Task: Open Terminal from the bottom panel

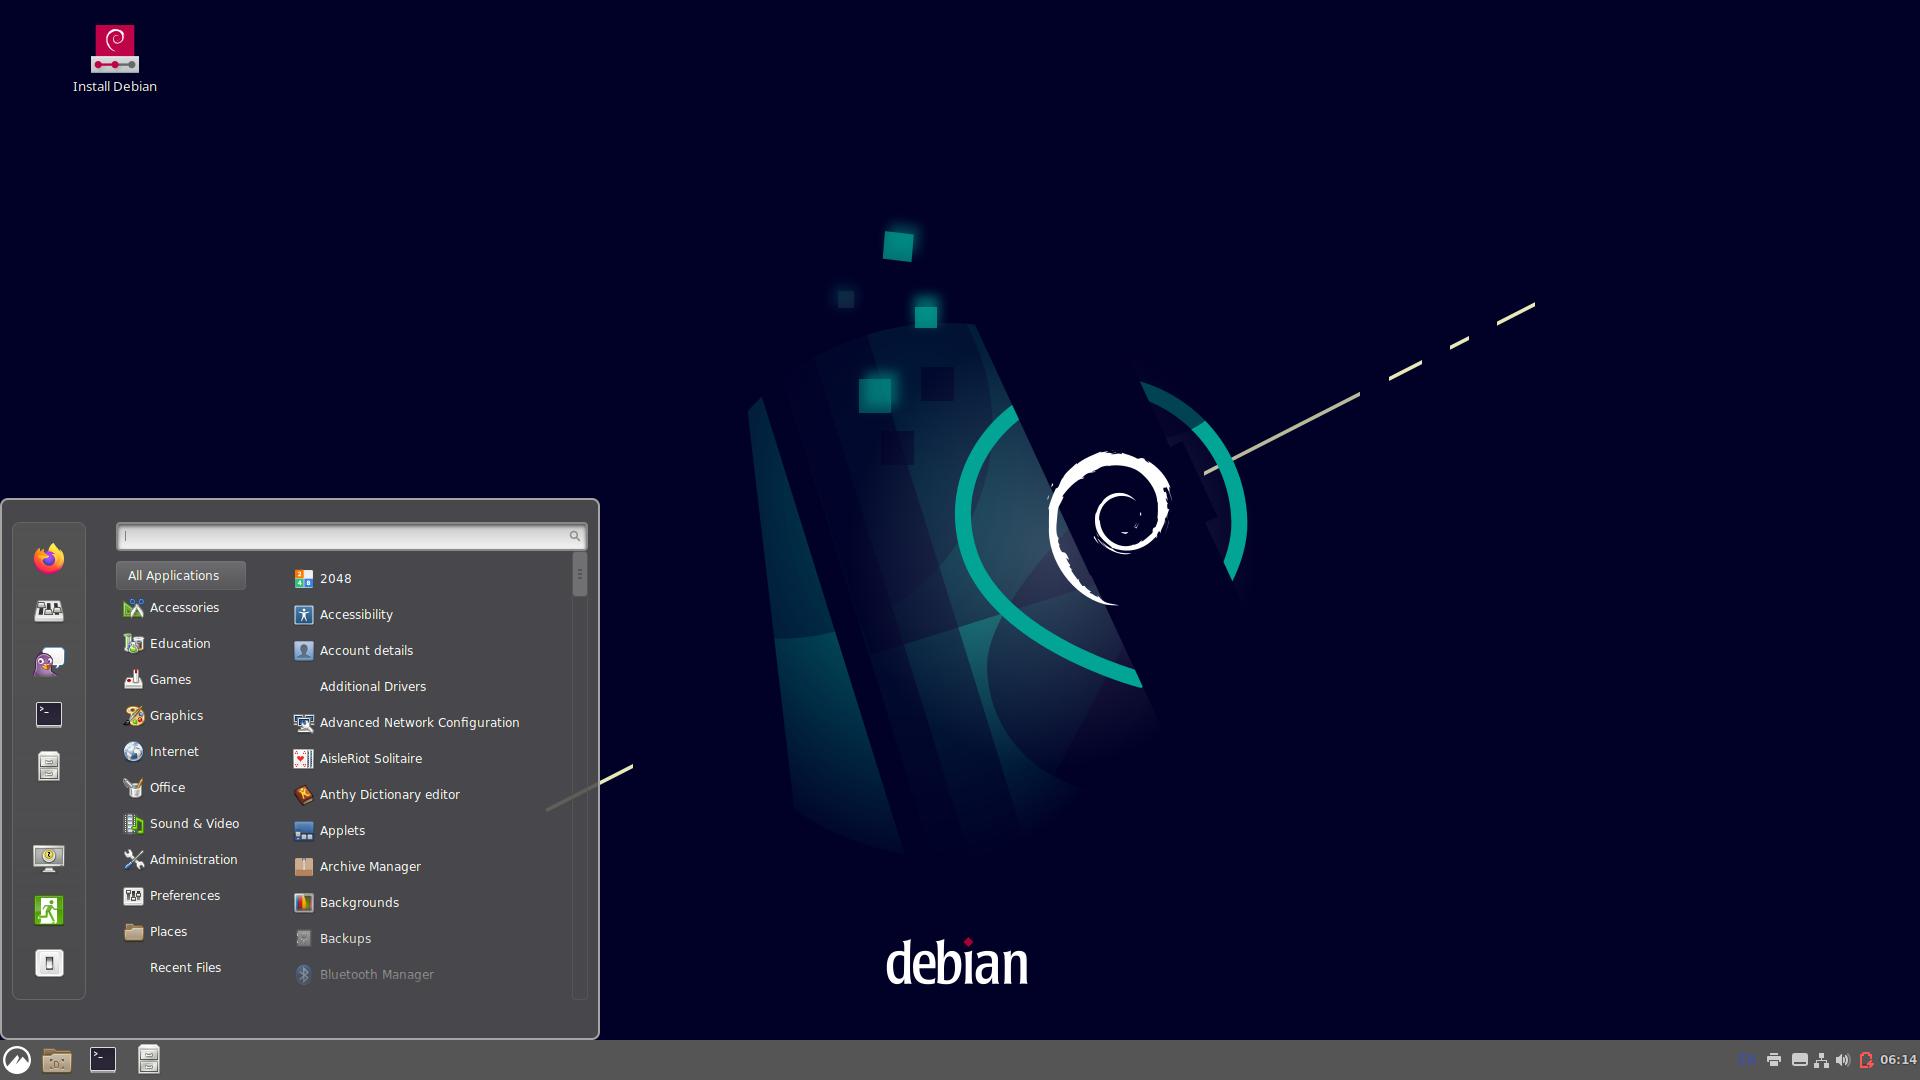Action: (x=103, y=1059)
